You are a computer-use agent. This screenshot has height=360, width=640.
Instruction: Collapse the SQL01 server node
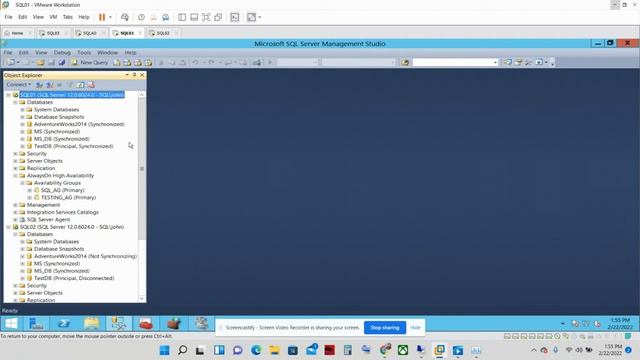(8, 95)
